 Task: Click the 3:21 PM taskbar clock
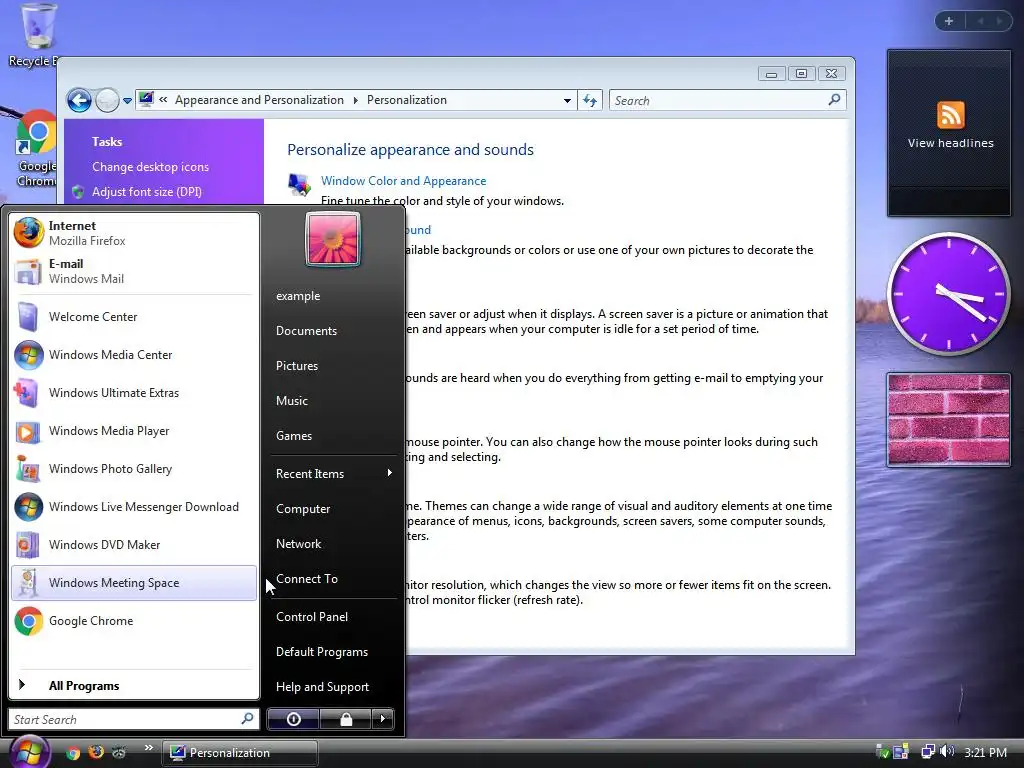985,752
